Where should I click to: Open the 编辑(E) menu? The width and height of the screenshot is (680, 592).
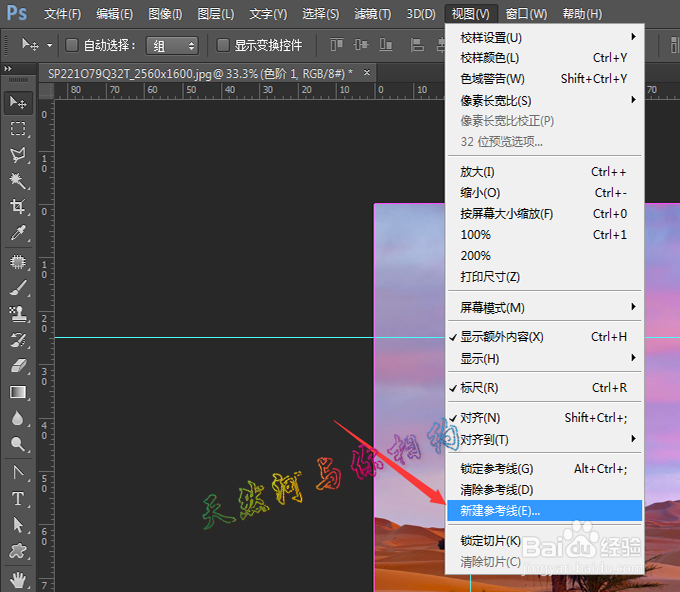tap(114, 14)
